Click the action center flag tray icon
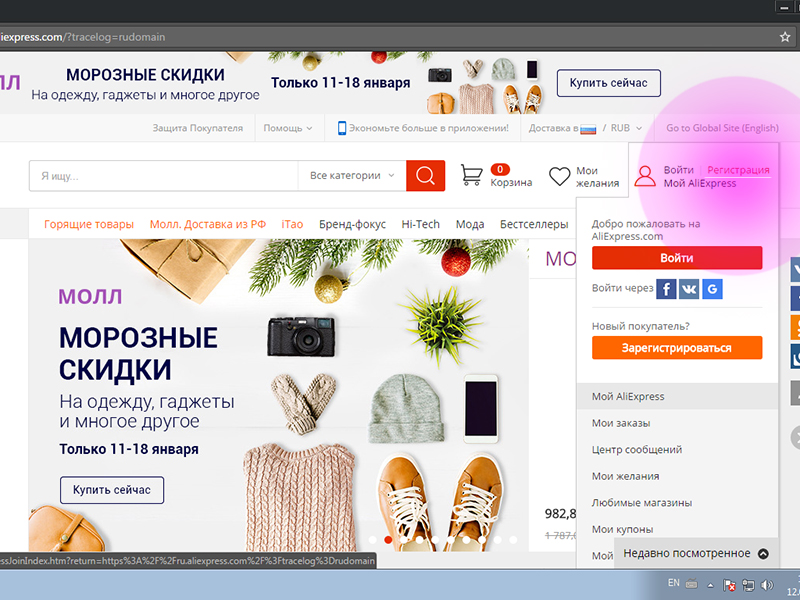This screenshot has width=800, height=600. [x=729, y=585]
